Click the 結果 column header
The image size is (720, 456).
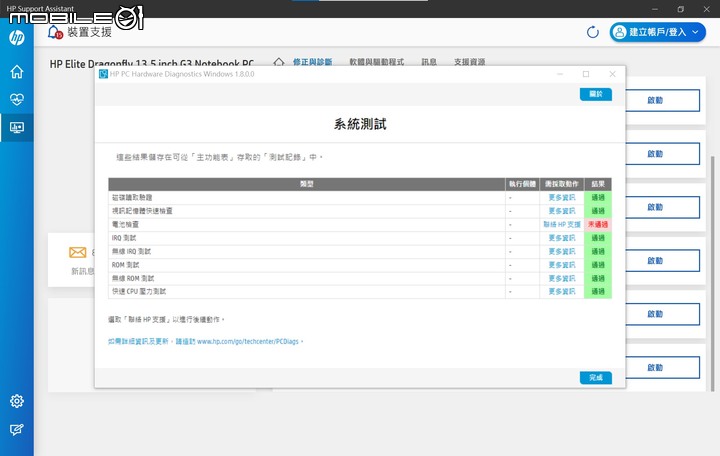tap(598, 184)
